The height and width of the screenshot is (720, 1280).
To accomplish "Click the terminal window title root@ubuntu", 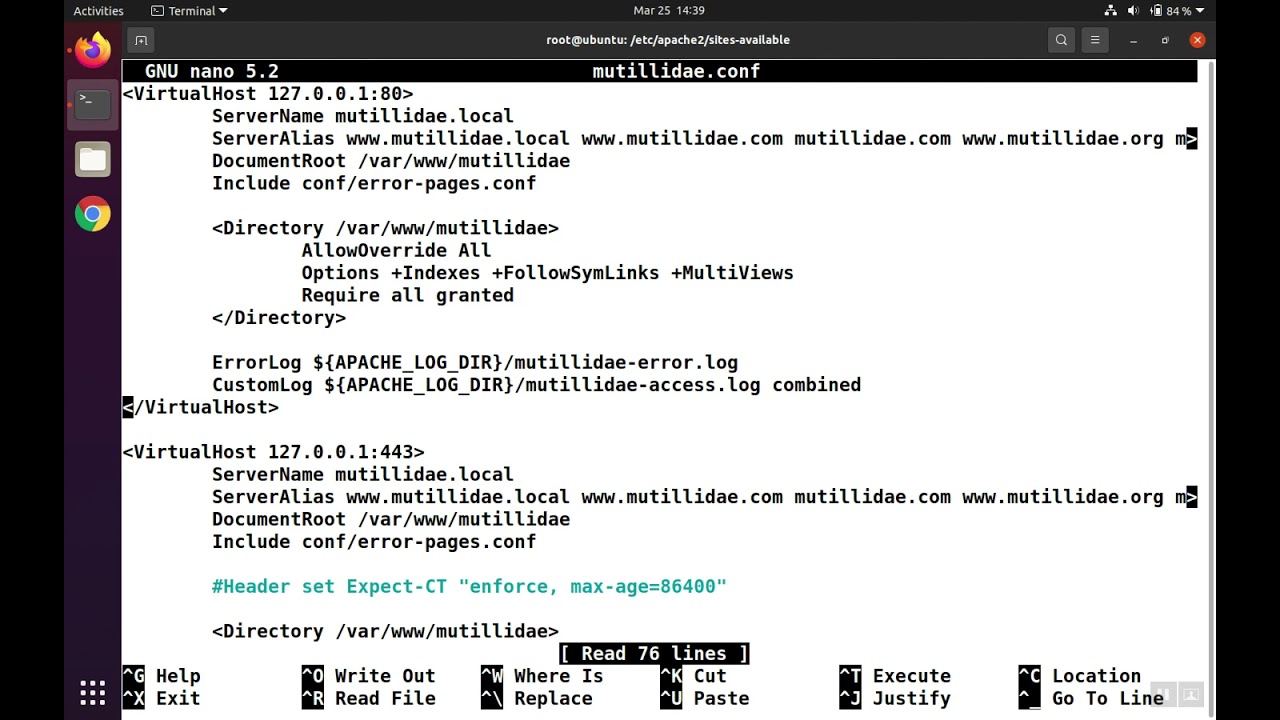I will click(x=668, y=40).
